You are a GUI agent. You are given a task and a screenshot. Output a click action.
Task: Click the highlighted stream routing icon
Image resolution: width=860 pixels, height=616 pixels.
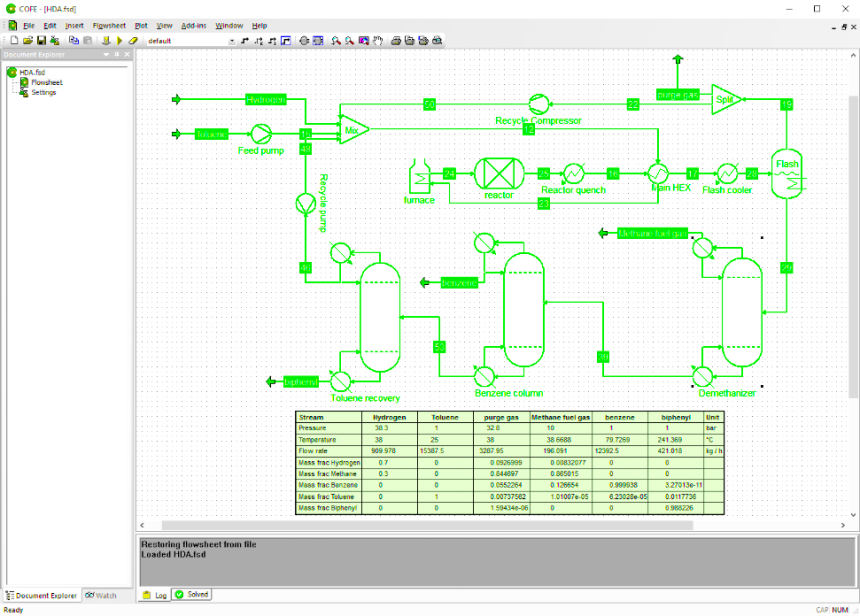coord(286,41)
